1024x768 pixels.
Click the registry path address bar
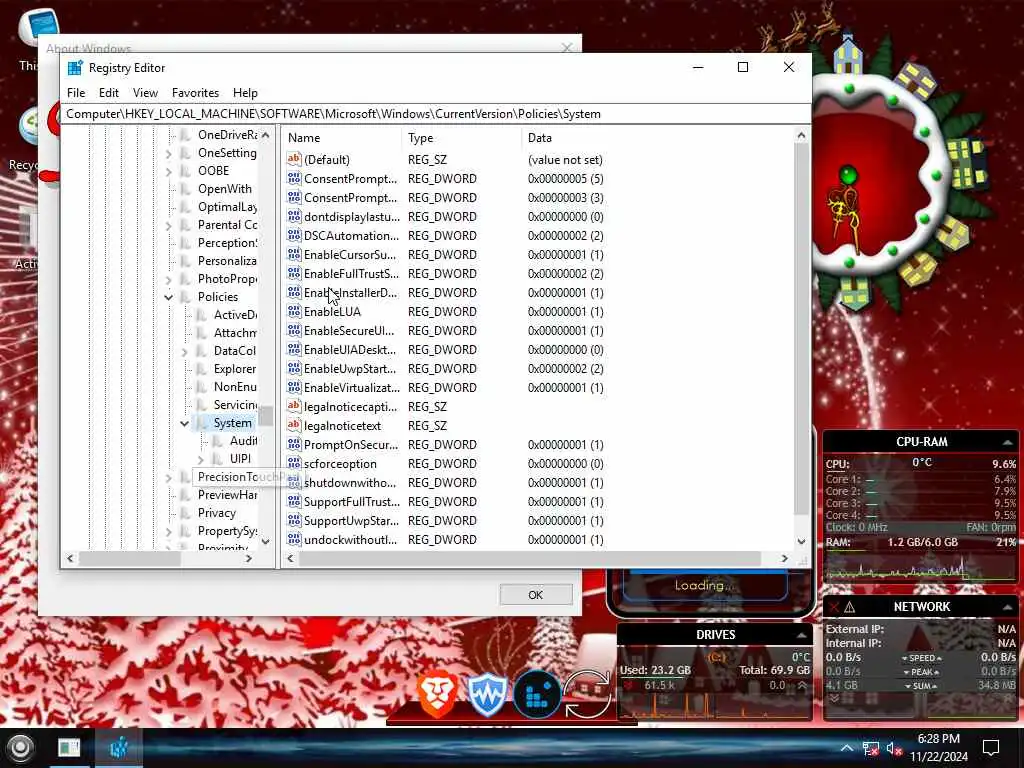pyautogui.click(x=436, y=114)
